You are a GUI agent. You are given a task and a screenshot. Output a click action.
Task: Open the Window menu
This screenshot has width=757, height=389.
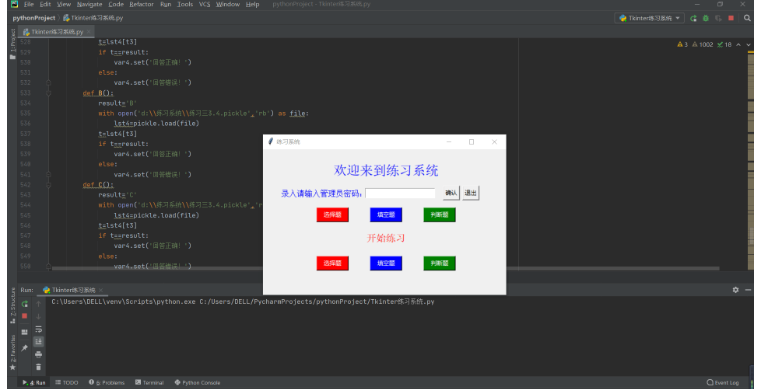pos(228,4)
